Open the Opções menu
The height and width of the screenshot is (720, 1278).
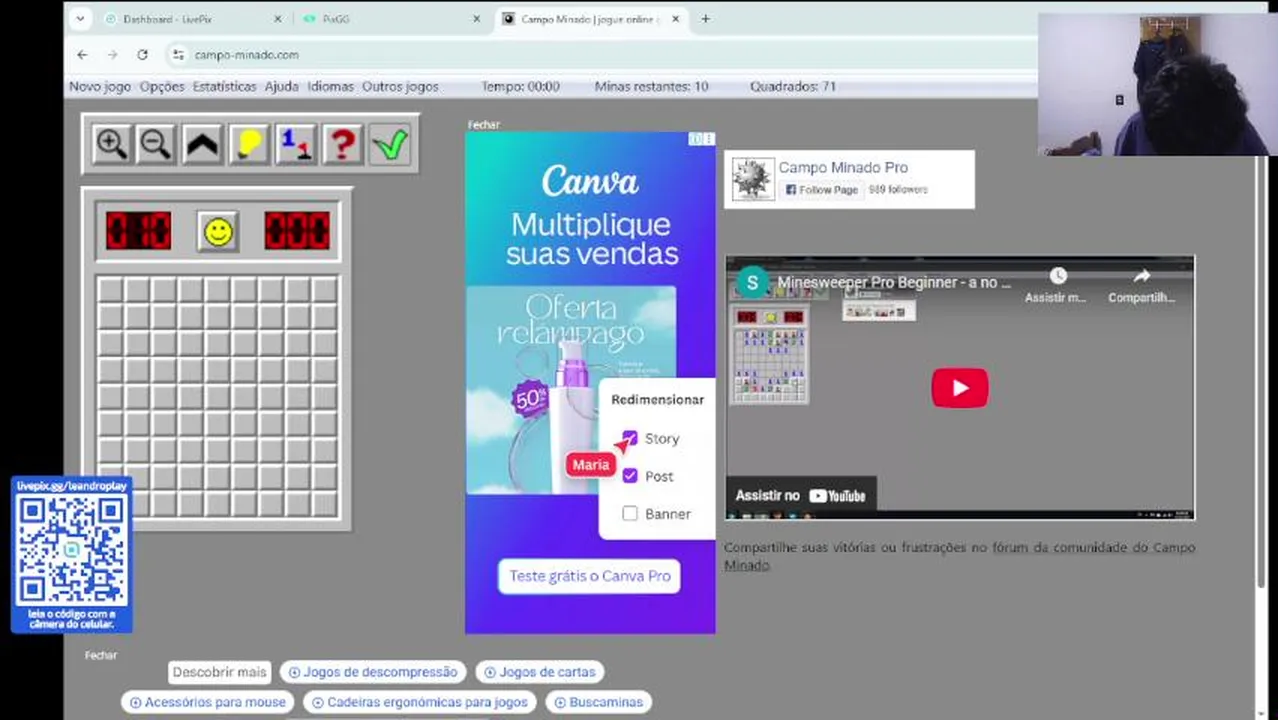coord(162,87)
